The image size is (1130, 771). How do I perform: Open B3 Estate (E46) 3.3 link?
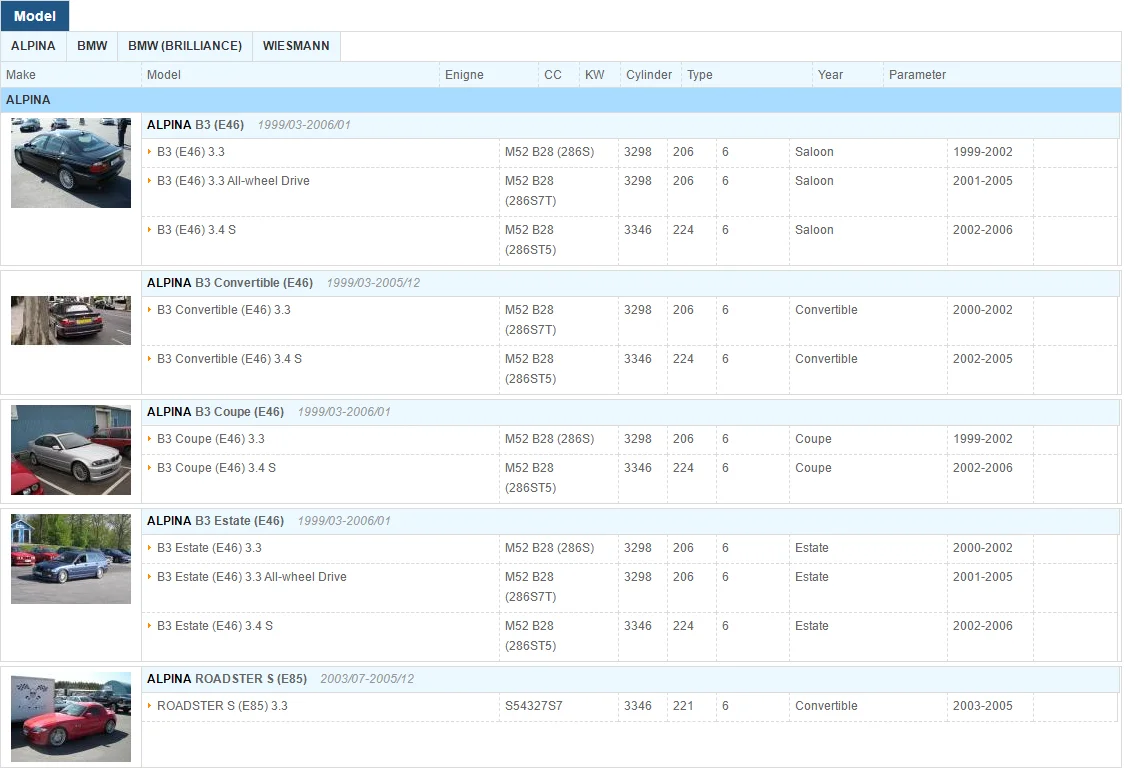pos(210,548)
